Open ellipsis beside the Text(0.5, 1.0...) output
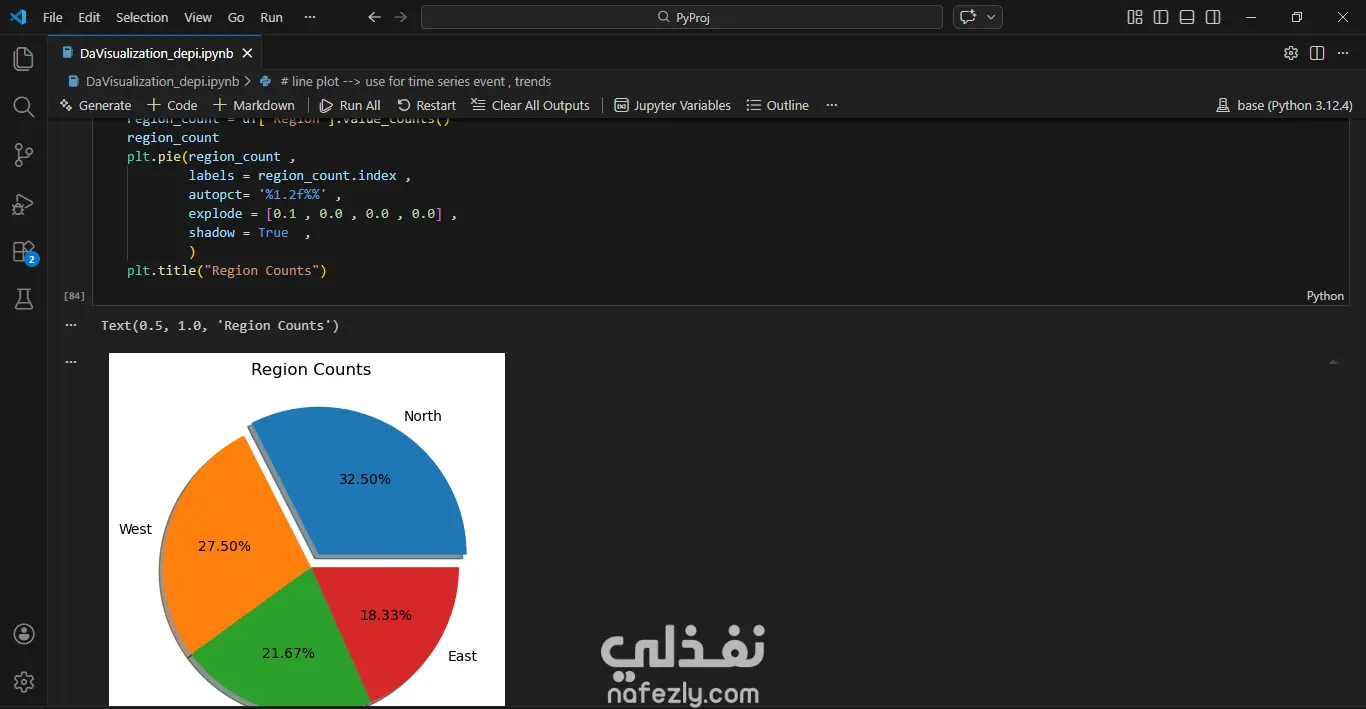 [70, 325]
